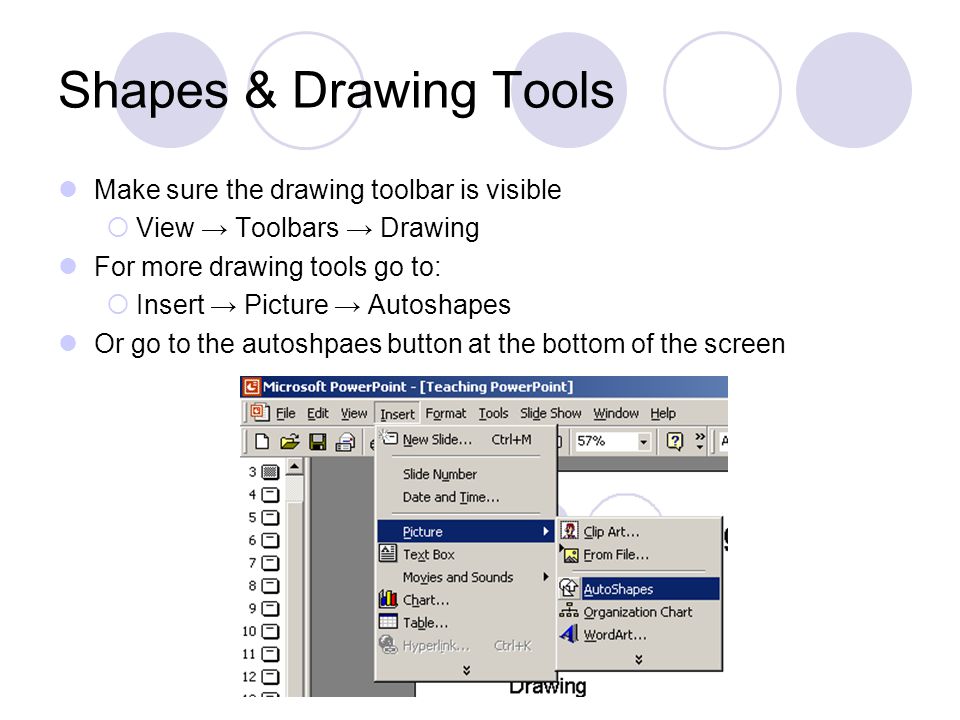Click the Hyperlink globe icon
The image size is (960, 720).
388,644
